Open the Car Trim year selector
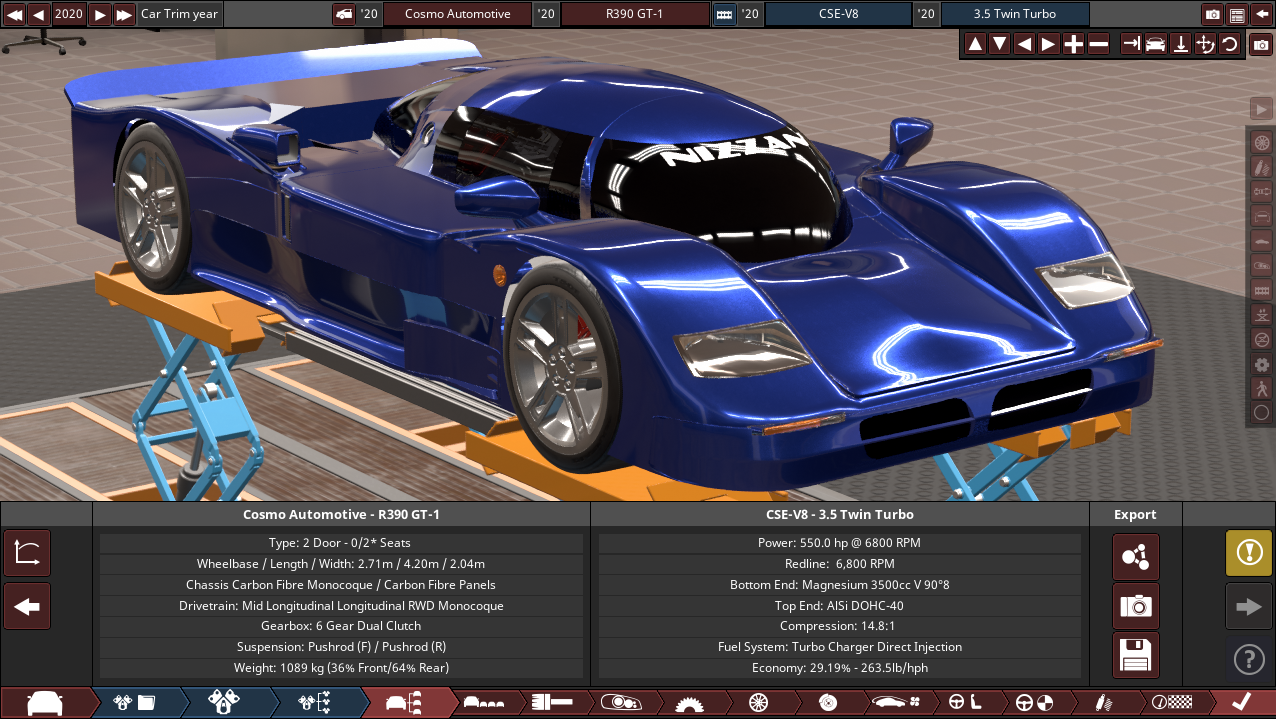 pos(179,14)
